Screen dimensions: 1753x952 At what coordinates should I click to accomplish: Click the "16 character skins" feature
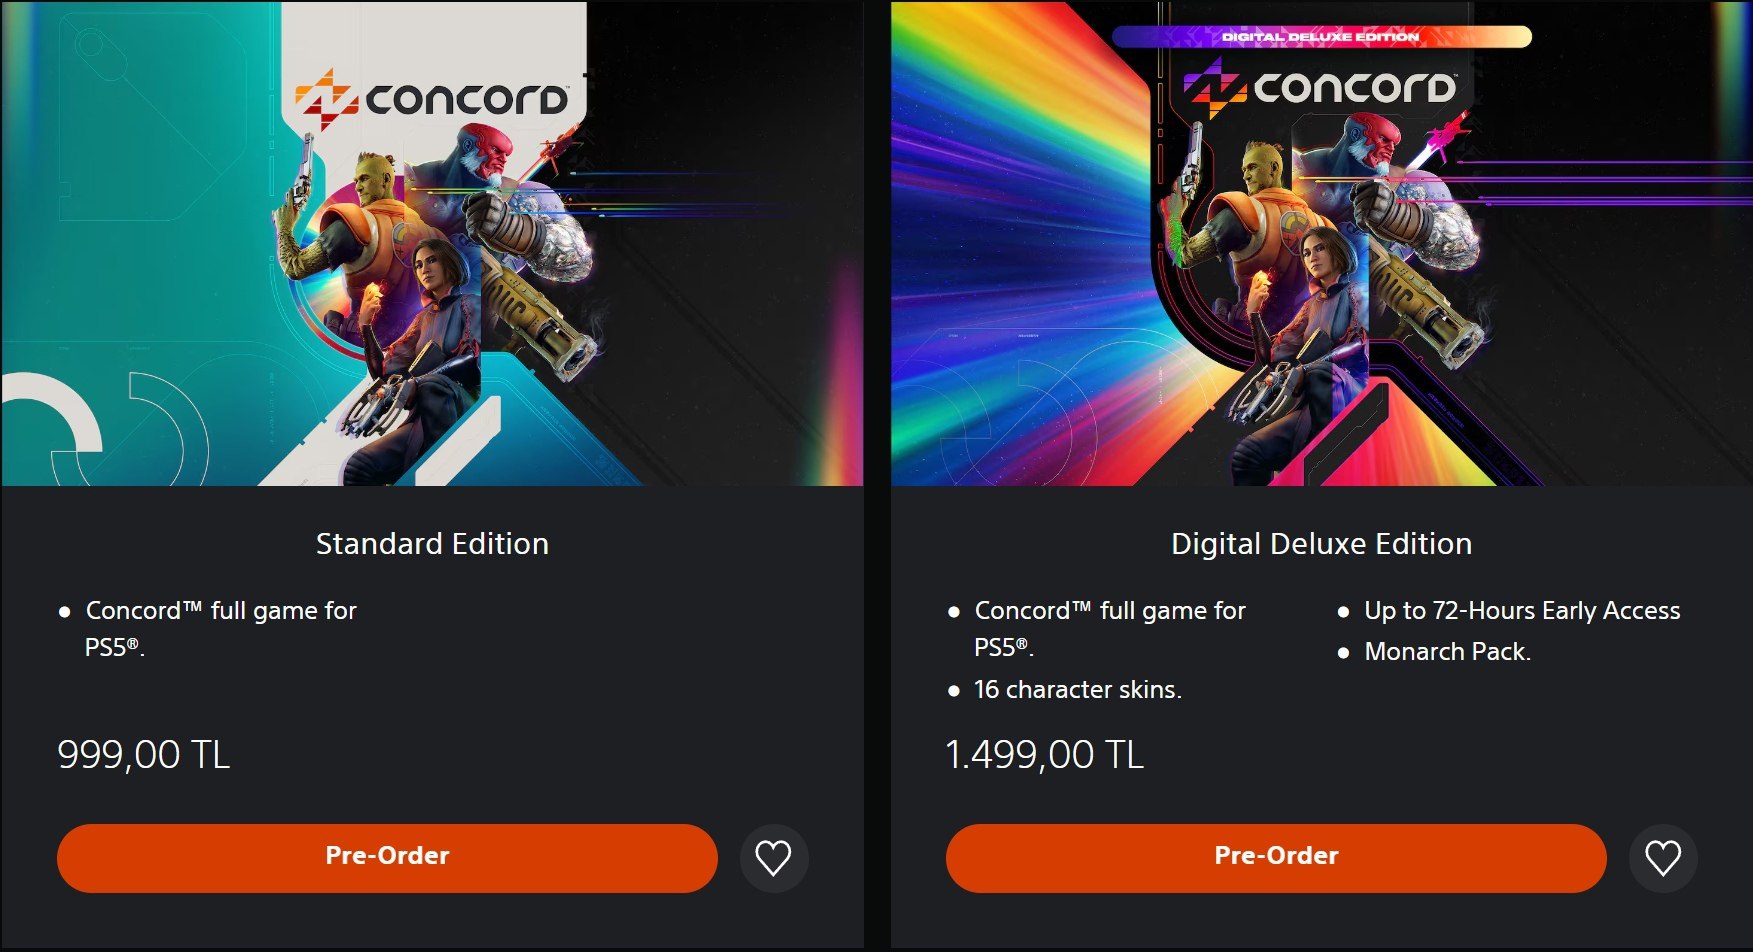[1077, 690]
